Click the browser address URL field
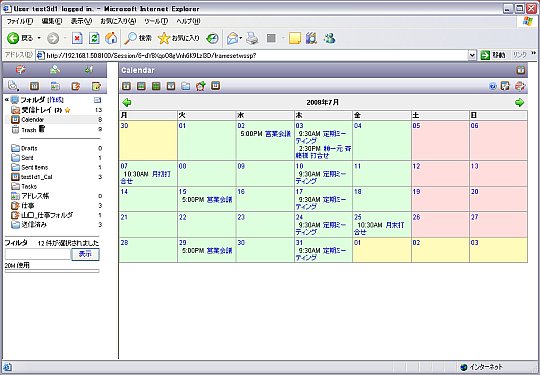 257,55
